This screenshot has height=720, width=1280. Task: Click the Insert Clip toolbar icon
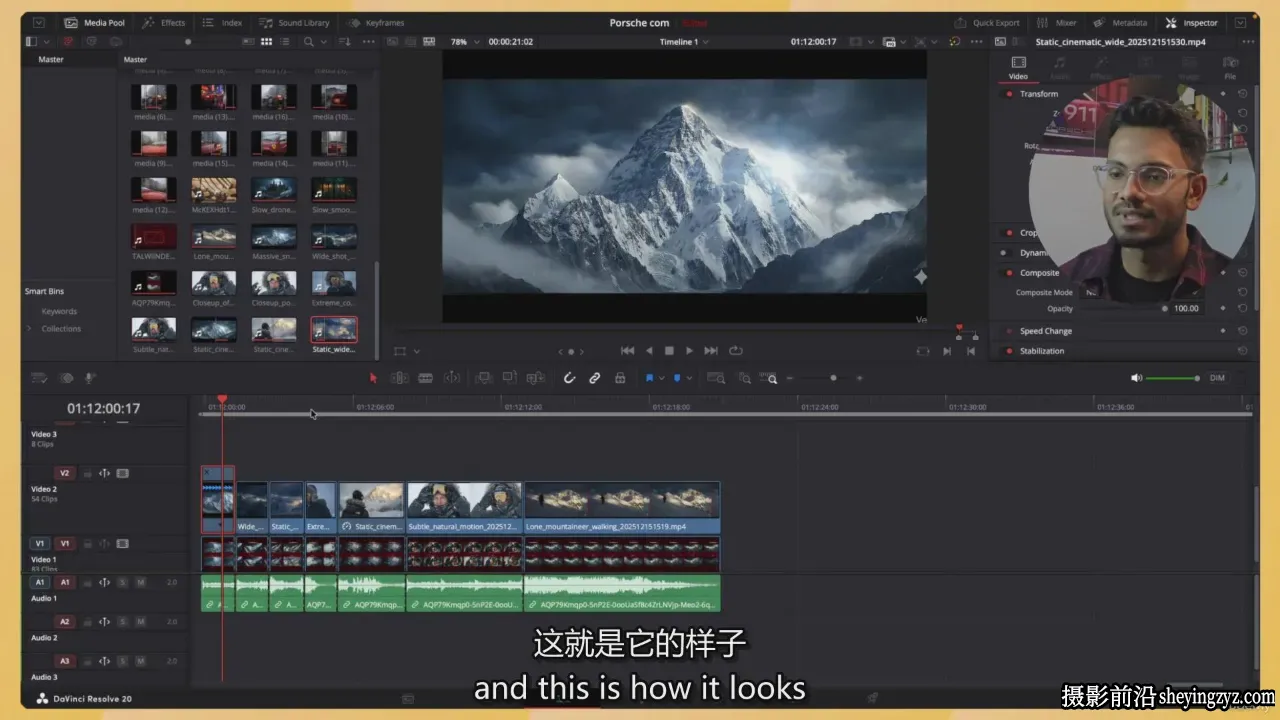pyautogui.click(x=484, y=378)
